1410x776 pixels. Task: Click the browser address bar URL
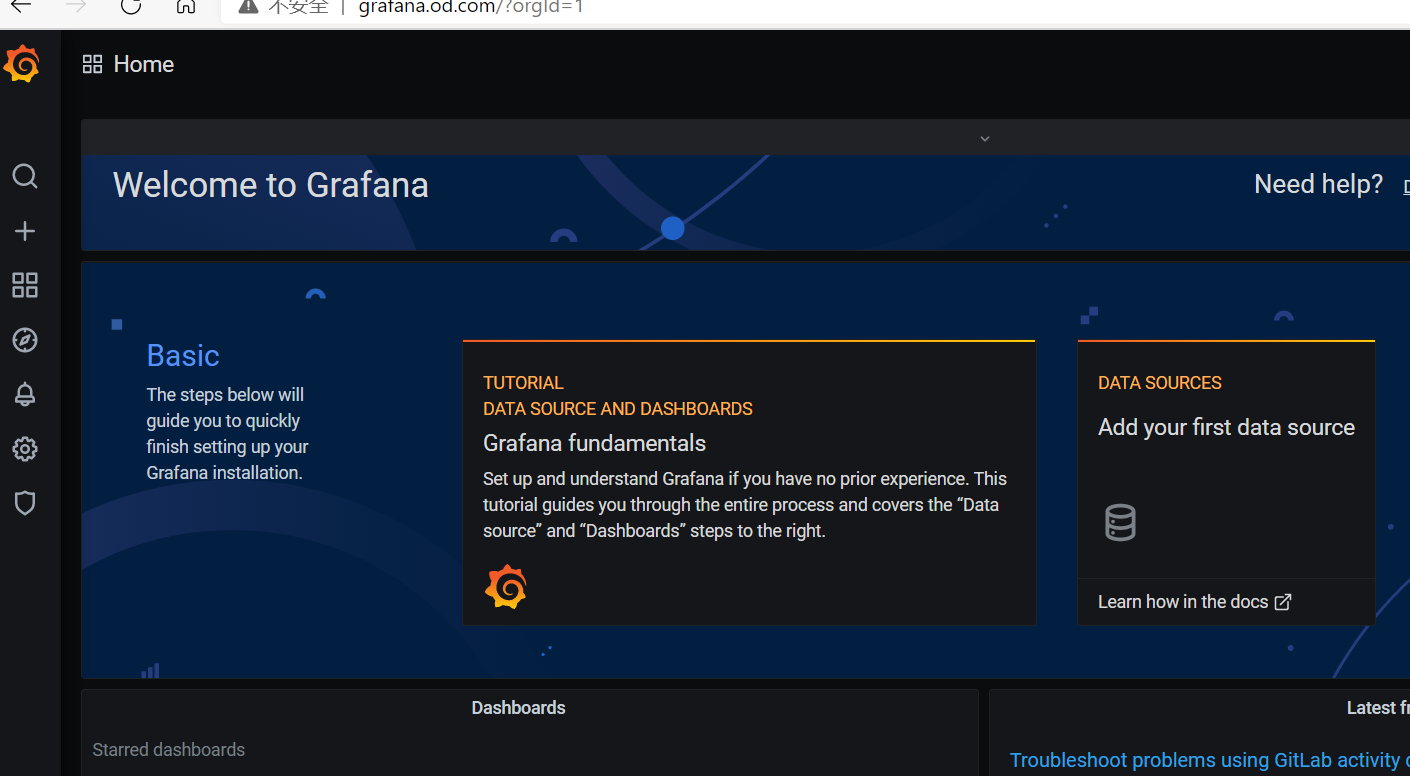(x=471, y=7)
